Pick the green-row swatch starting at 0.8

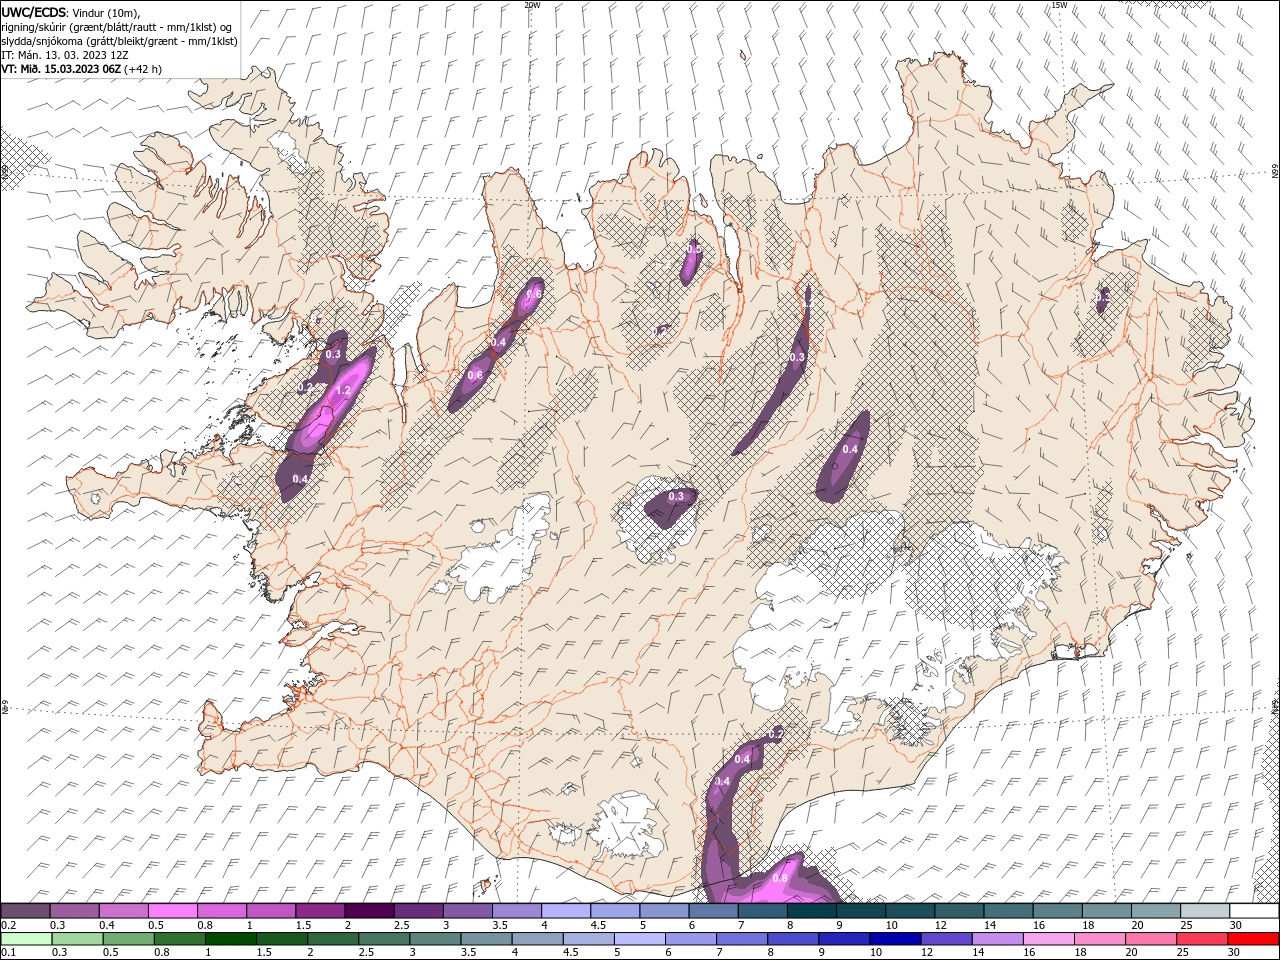coord(179,939)
